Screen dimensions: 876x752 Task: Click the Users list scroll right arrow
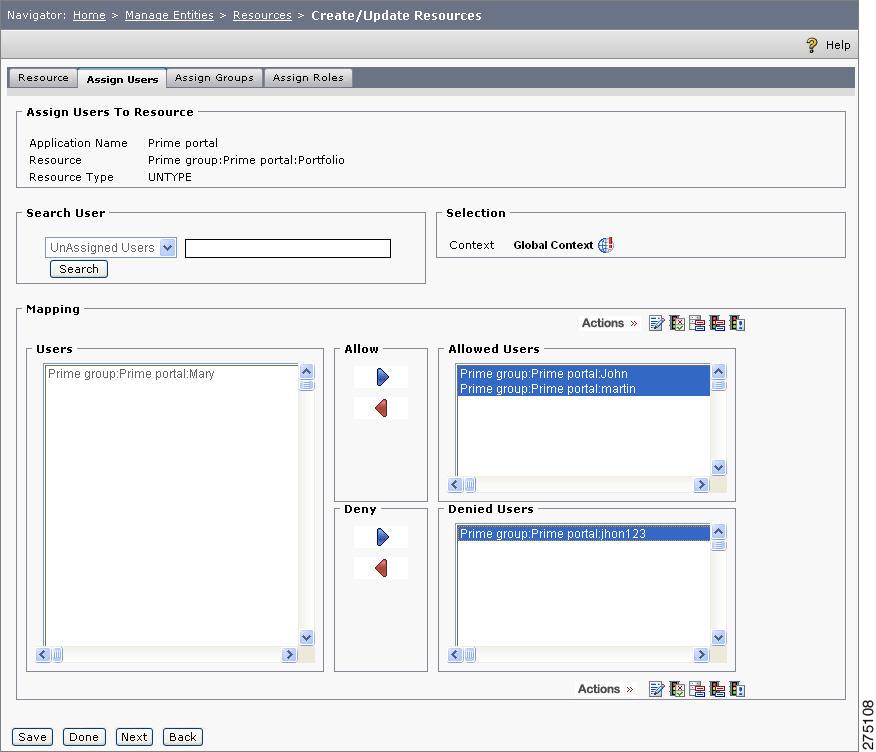click(289, 655)
